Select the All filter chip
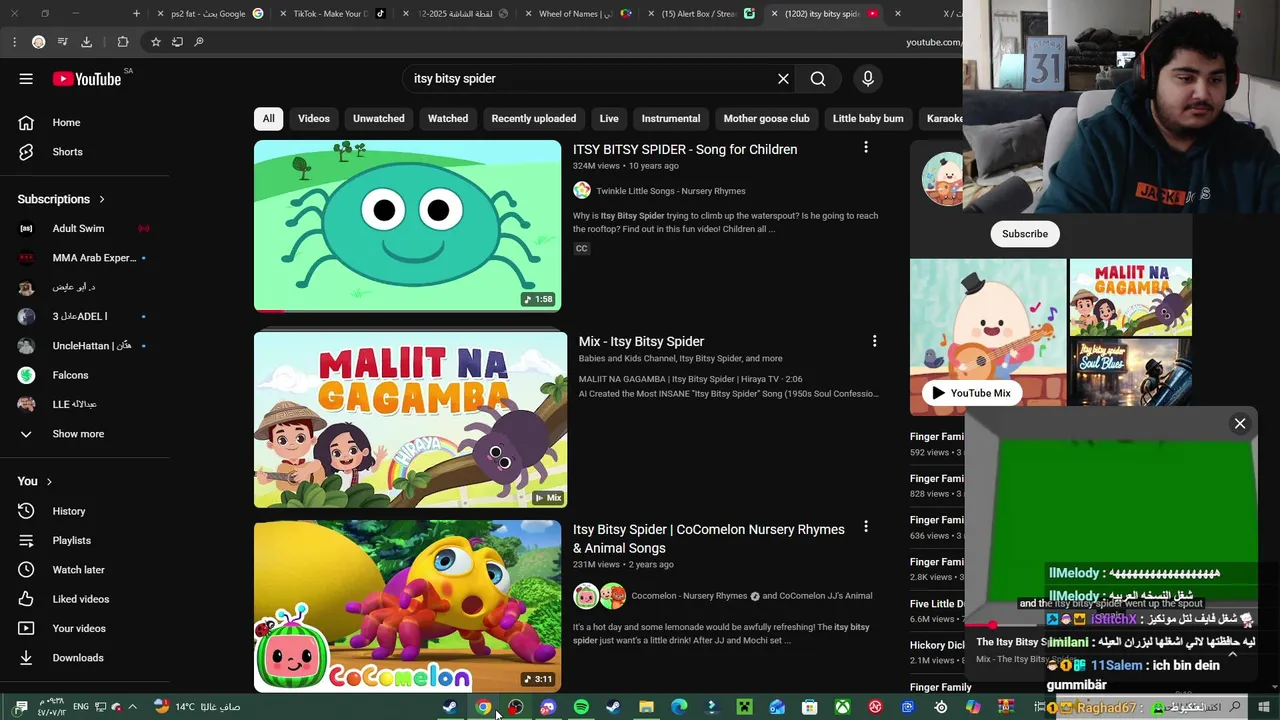Screen dimensions: 1280x720 268,118
